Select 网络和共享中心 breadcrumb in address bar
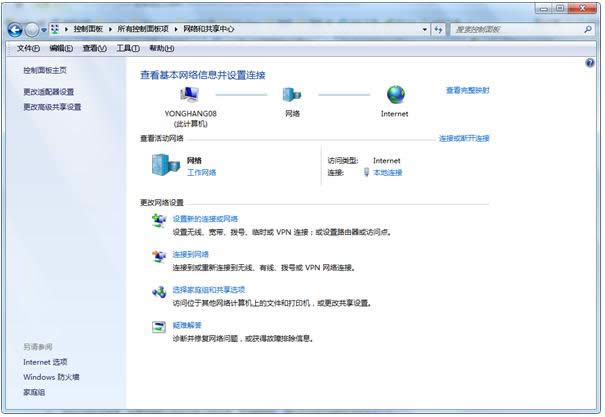 [x=208, y=29]
